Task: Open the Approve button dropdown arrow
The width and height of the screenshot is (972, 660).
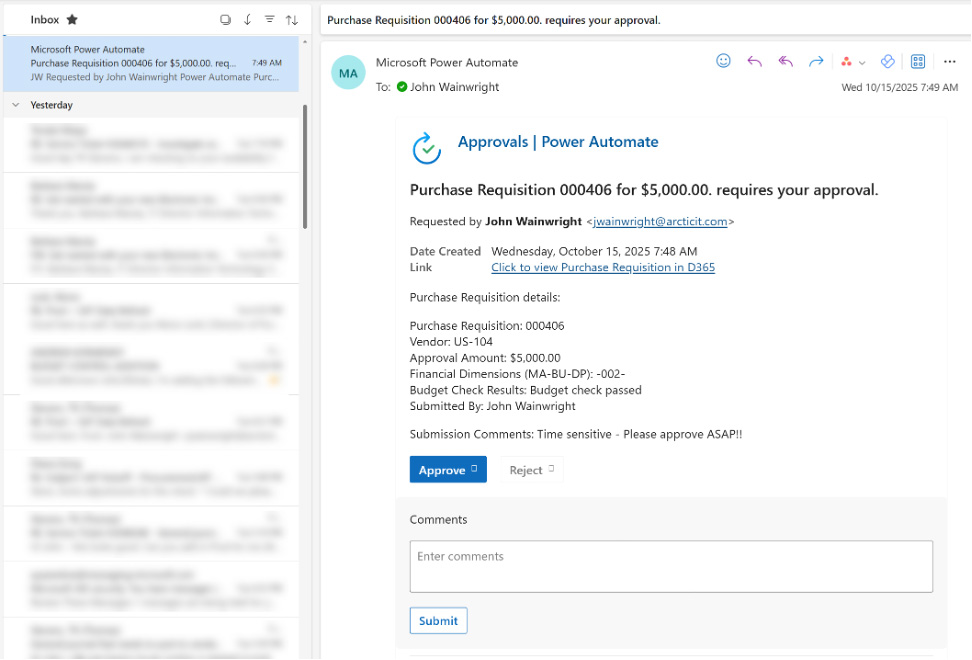Action: tap(474, 469)
